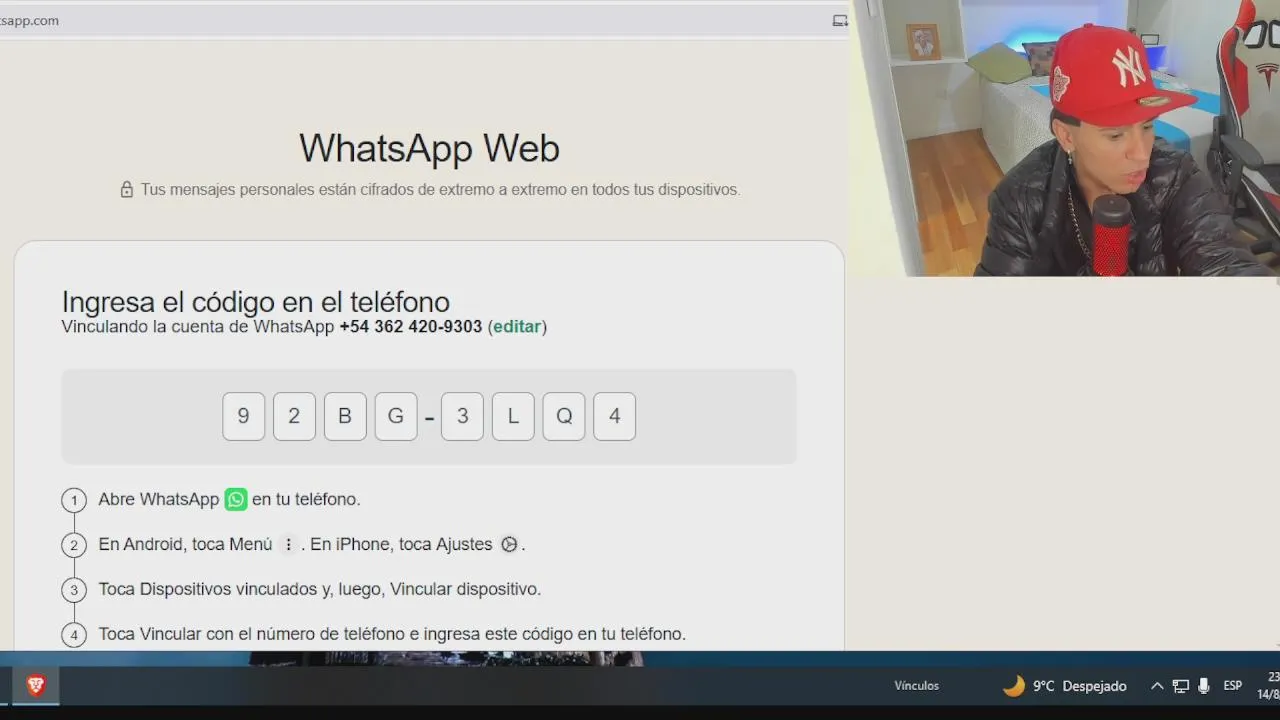Click the step 2 number circle

coord(73,545)
